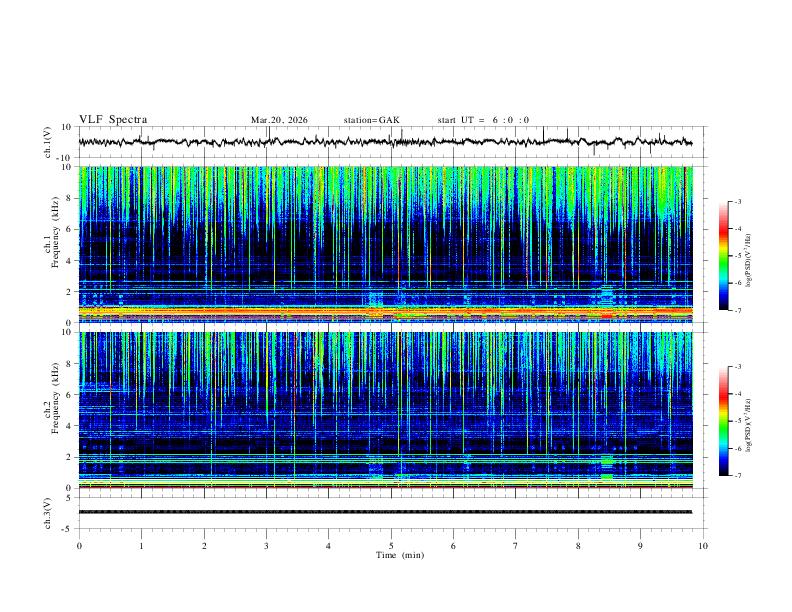Click the '5' tick on Time axis
Screen dimensions: 792x612
coord(391,546)
